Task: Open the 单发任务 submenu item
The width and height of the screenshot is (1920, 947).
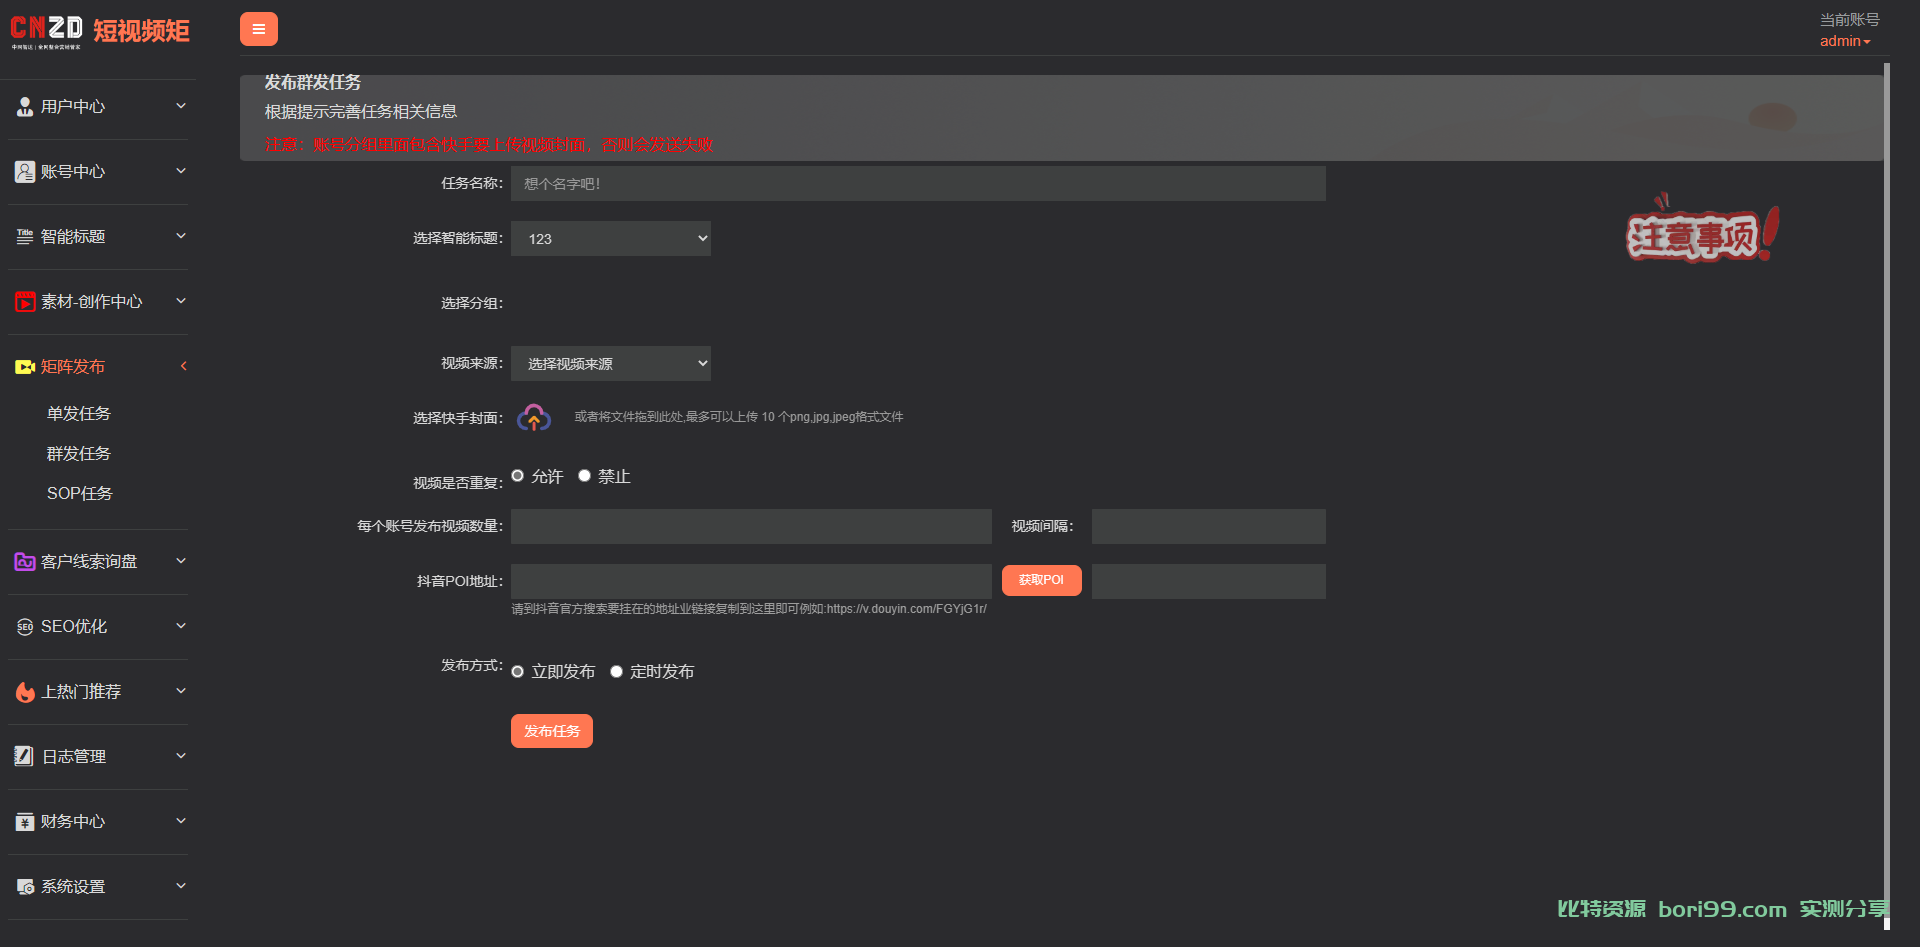Action: pos(79,414)
